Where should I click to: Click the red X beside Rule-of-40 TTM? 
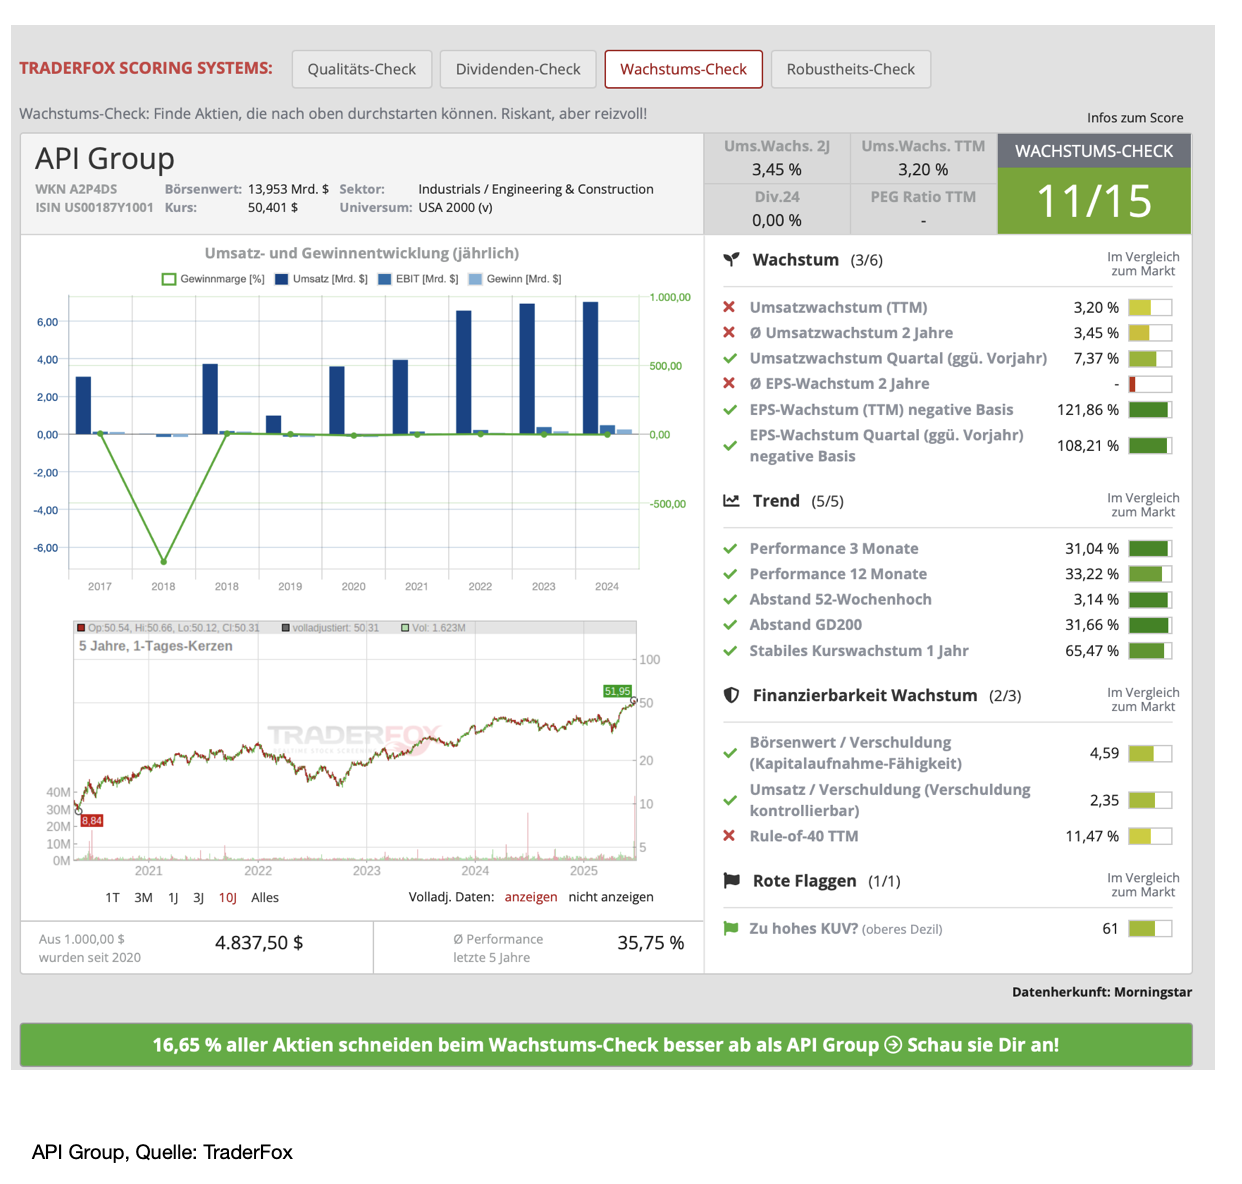coord(730,836)
